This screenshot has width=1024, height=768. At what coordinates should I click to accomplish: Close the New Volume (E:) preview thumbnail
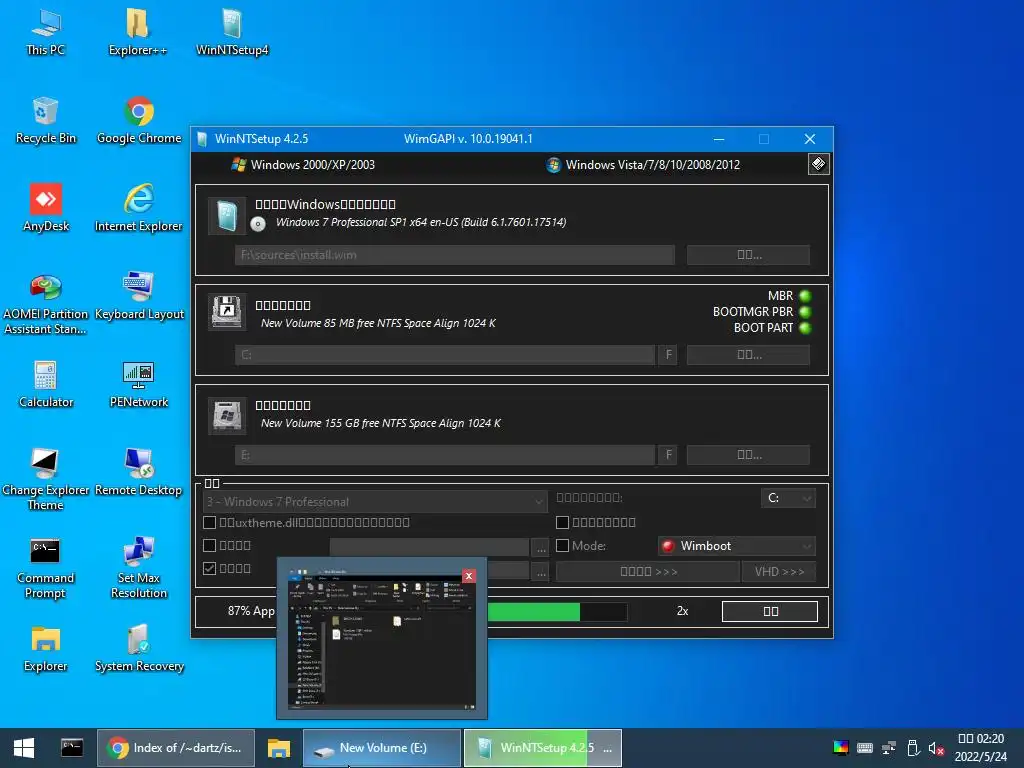point(469,575)
